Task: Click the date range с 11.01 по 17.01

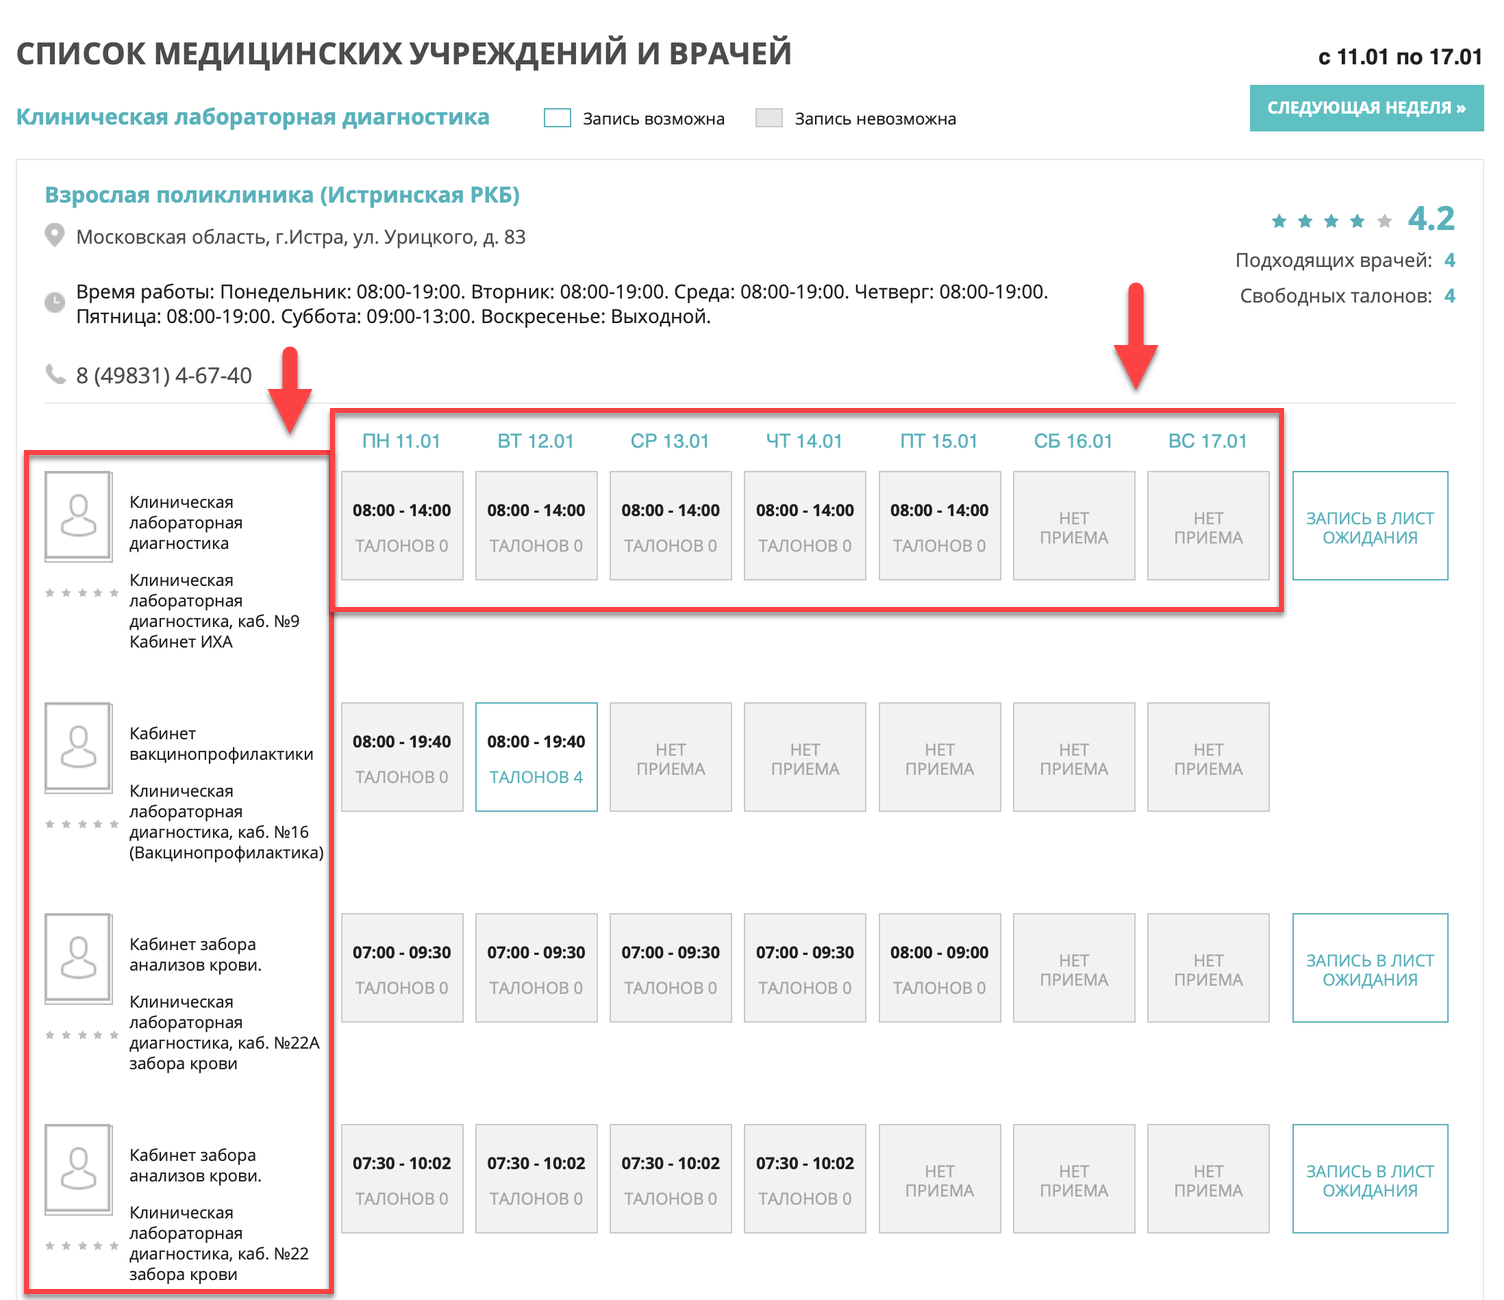Action: 1400,57
